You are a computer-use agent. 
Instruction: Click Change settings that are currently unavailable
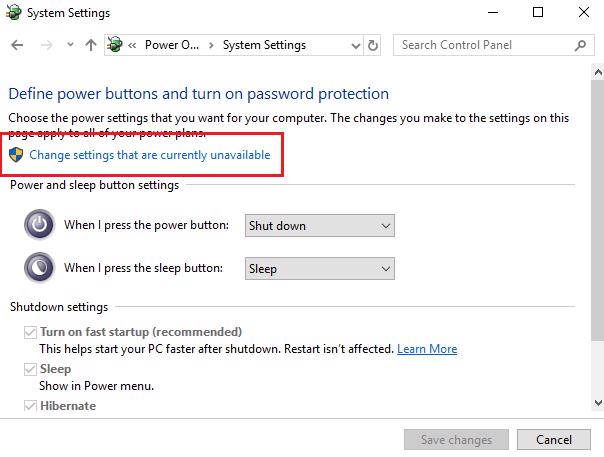point(150,155)
